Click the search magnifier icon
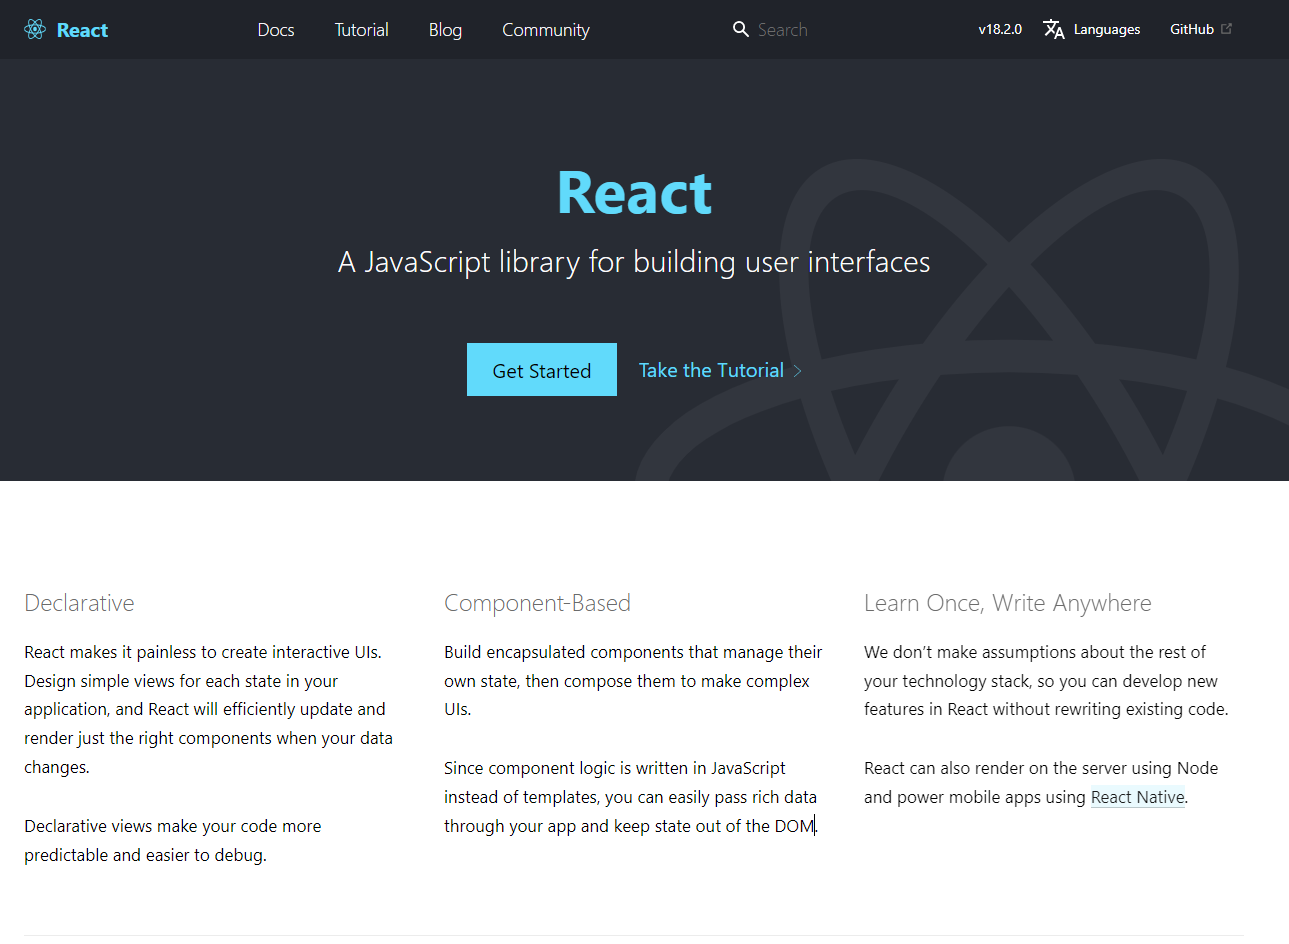Viewport: 1289px width, 944px height. (x=740, y=29)
